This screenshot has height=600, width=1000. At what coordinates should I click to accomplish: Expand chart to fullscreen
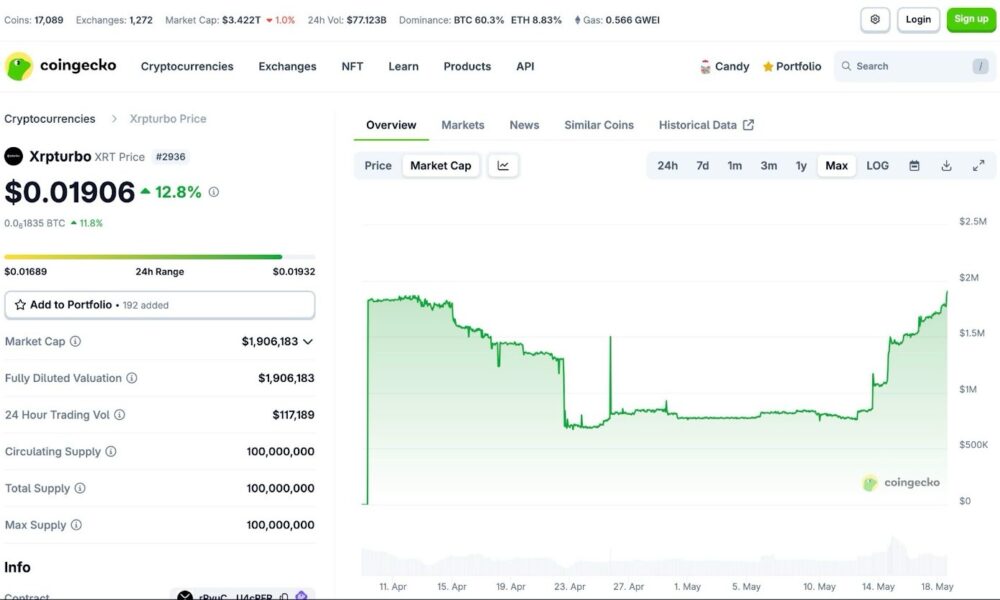click(x=978, y=166)
